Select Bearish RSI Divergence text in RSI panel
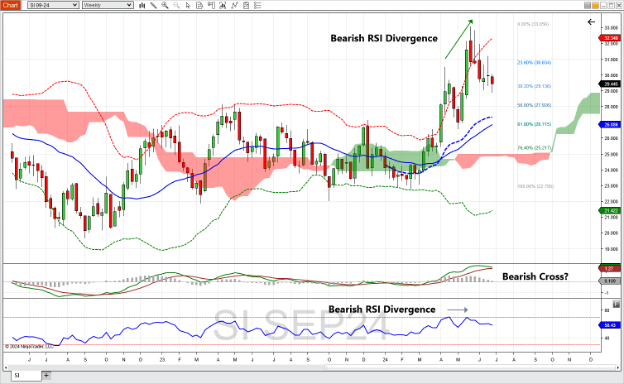The height and width of the screenshot is (384, 624). (x=382, y=309)
